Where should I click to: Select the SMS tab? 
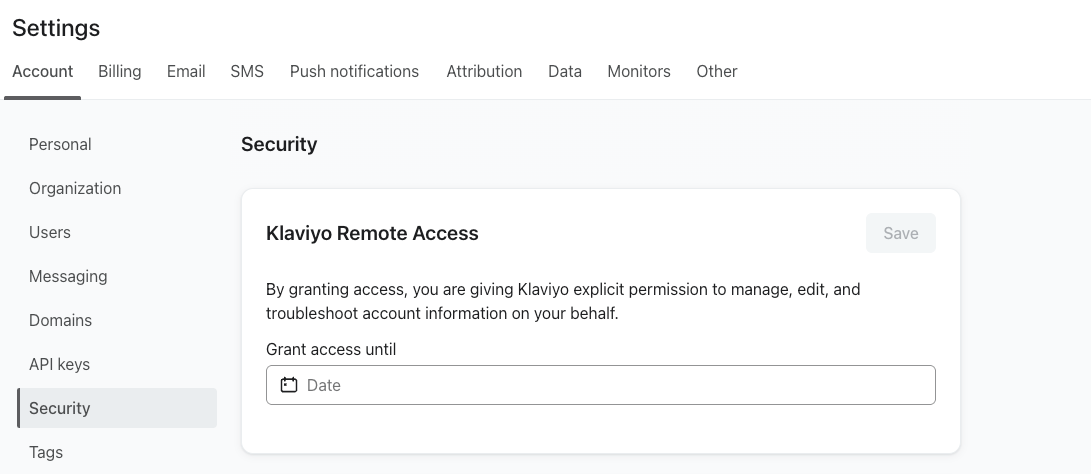(x=247, y=72)
